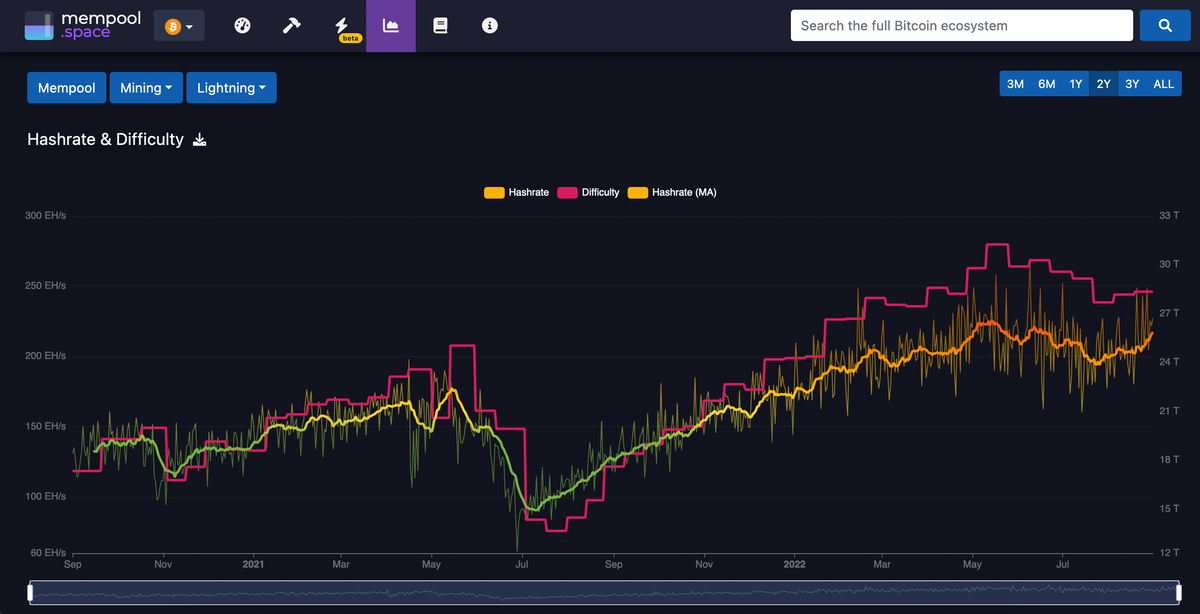Toggle the Hashrate legend series
This screenshot has width=1200, height=614.
pyautogui.click(x=516, y=192)
